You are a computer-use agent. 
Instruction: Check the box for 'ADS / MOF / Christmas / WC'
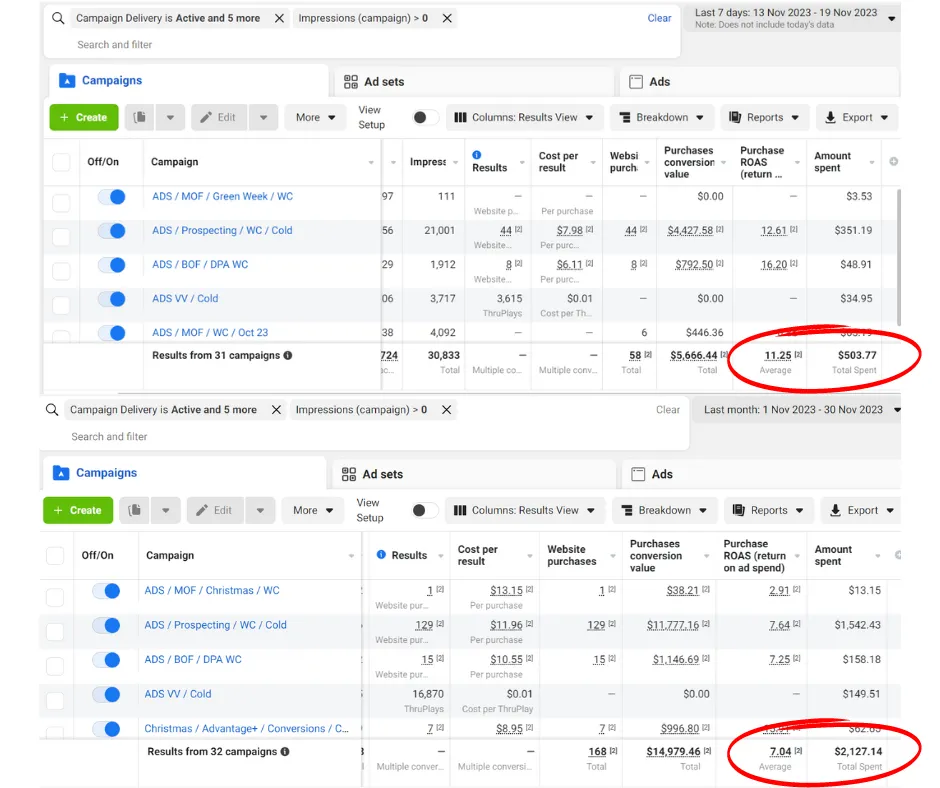tap(55, 598)
